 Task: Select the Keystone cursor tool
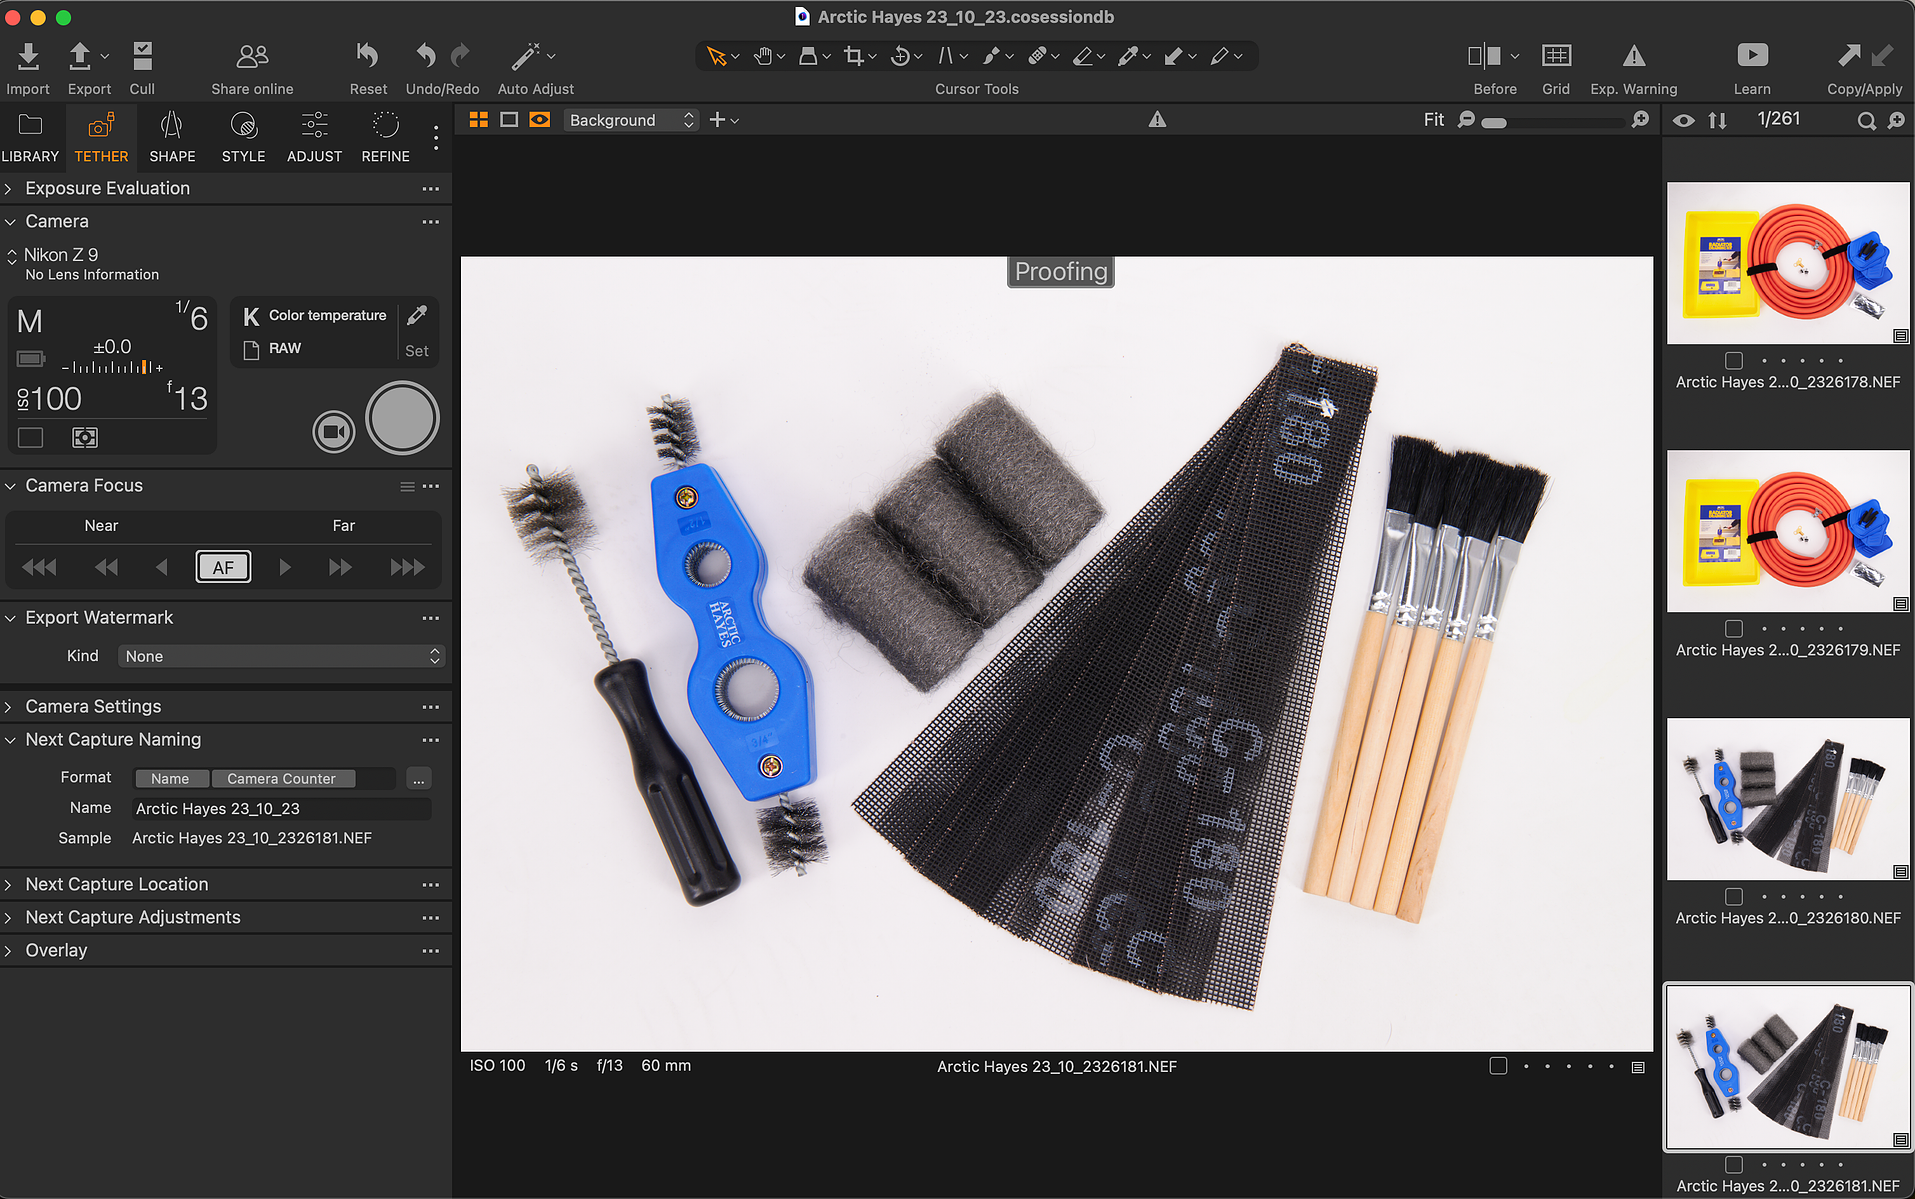pos(945,56)
